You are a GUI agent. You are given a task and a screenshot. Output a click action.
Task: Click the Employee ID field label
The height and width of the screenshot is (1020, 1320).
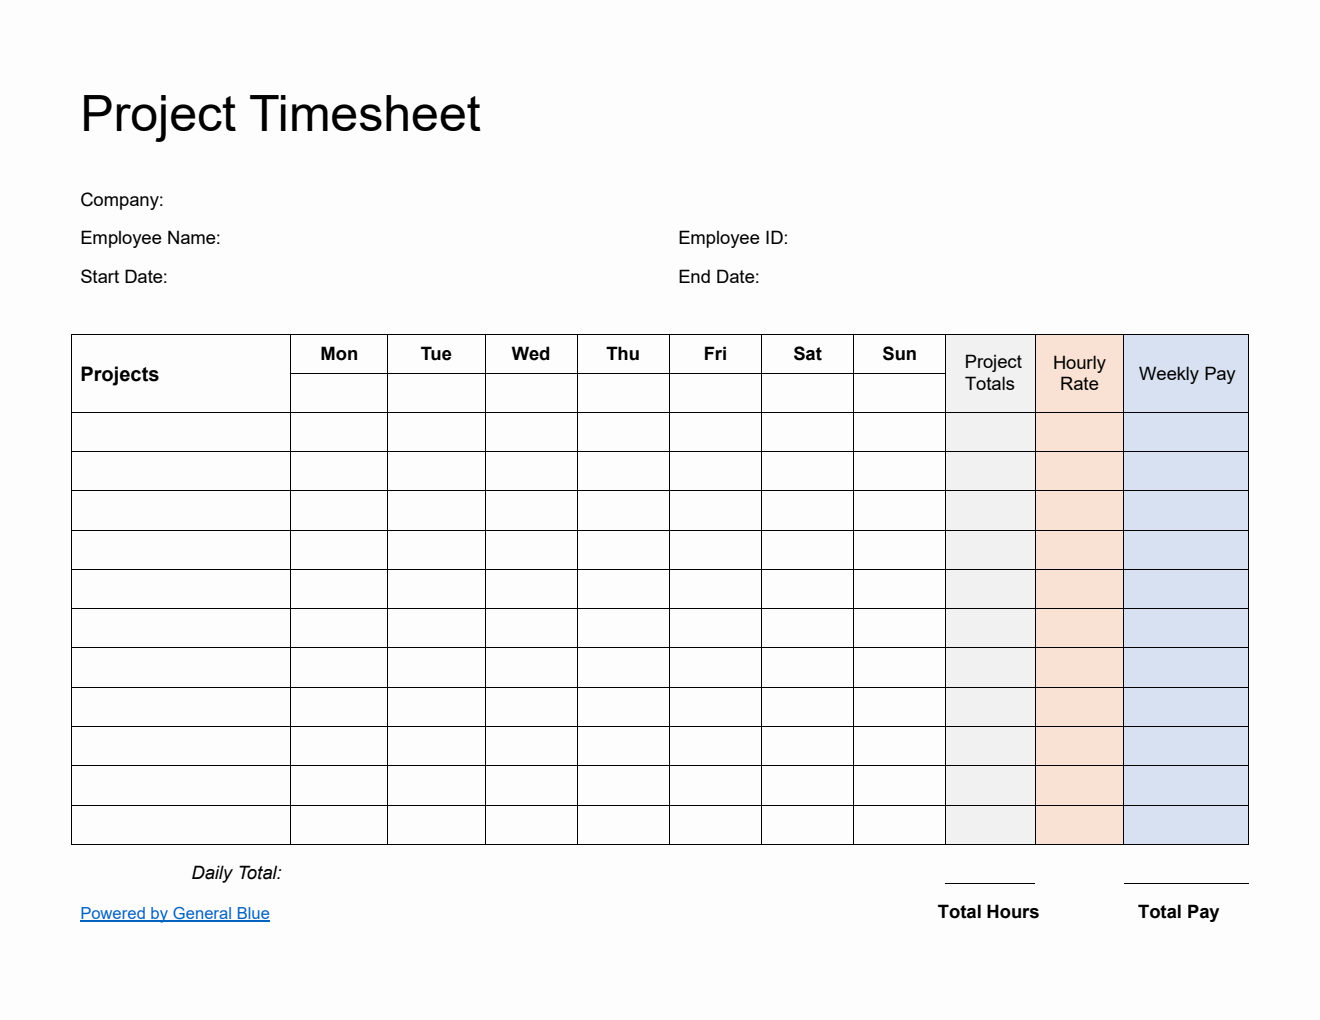click(x=732, y=238)
